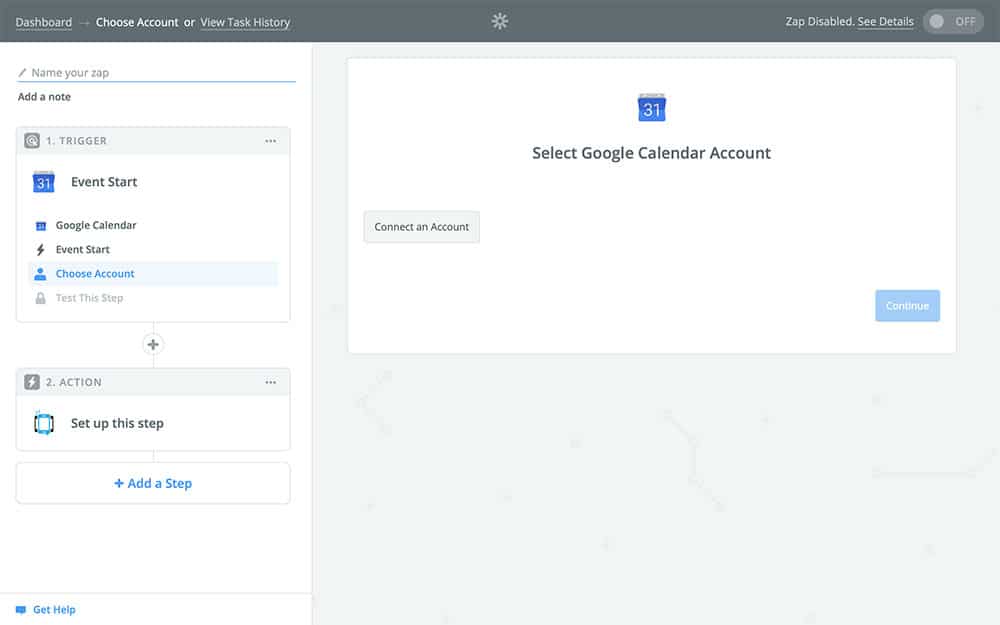The width and height of the screenshot is (1000, 625).
Task: Click the large Google Calendar icon in account panel
Action: click(652, 108)
